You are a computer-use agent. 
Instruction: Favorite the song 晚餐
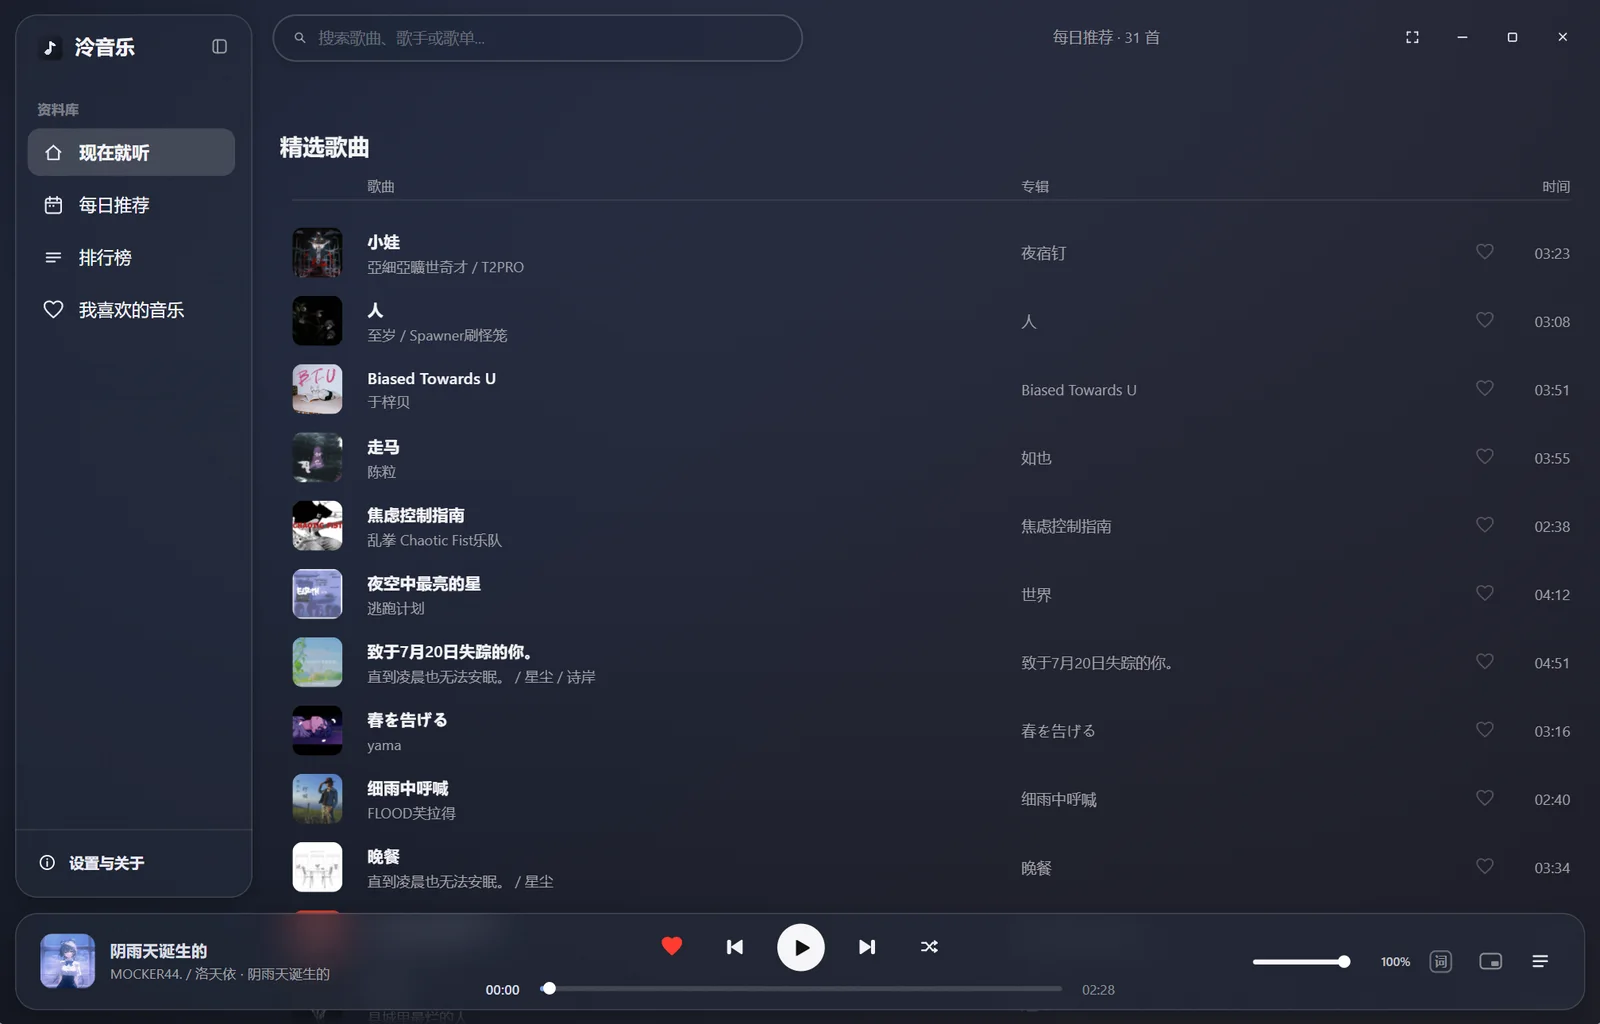point(1485,866)
